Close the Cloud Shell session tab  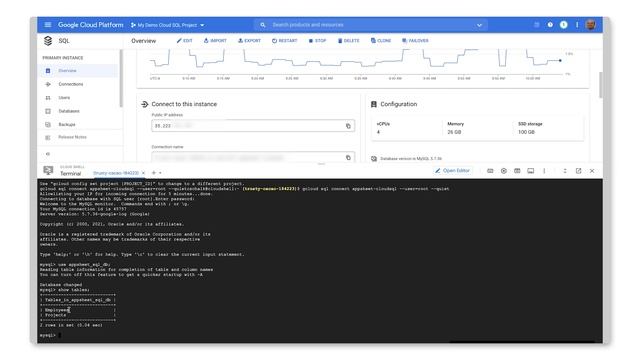point(143,173)
